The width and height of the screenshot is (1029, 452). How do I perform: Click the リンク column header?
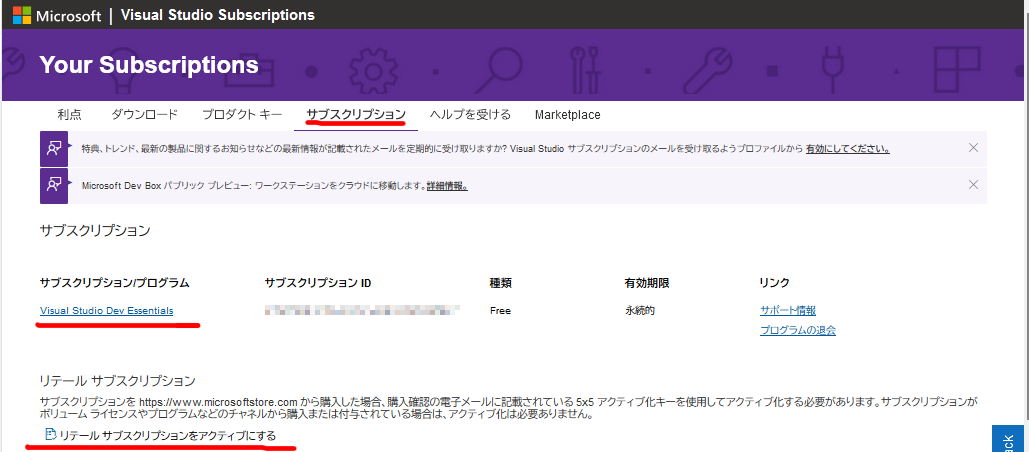coord(774,283)
